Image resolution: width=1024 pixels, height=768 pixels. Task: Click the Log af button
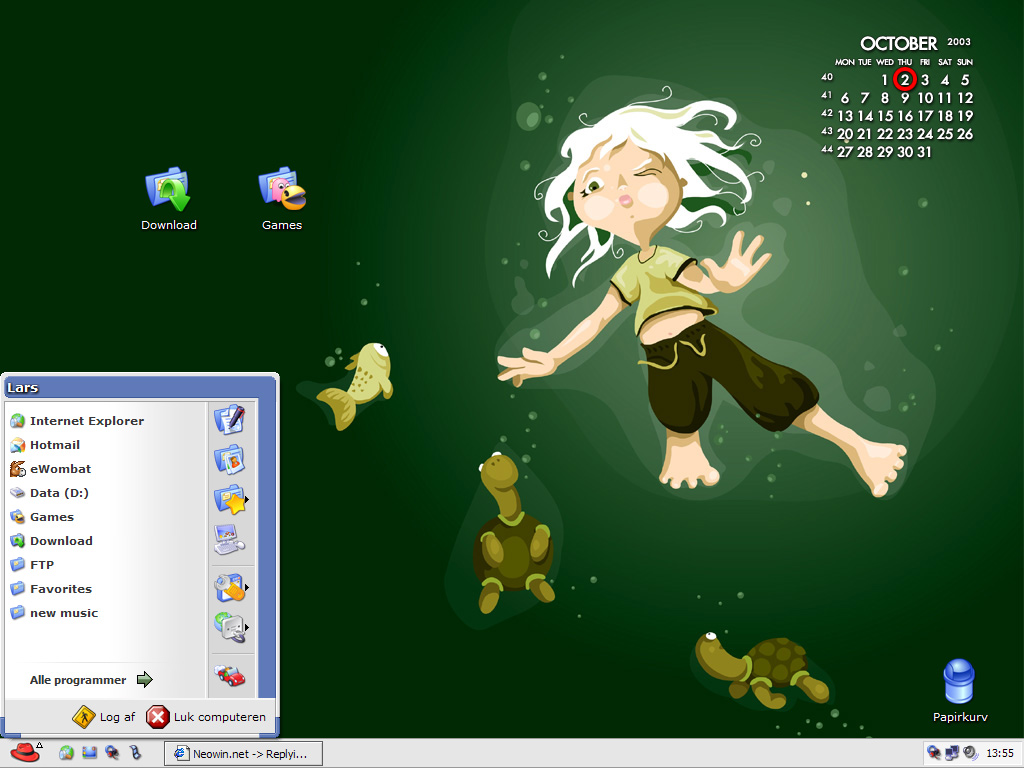104,717
